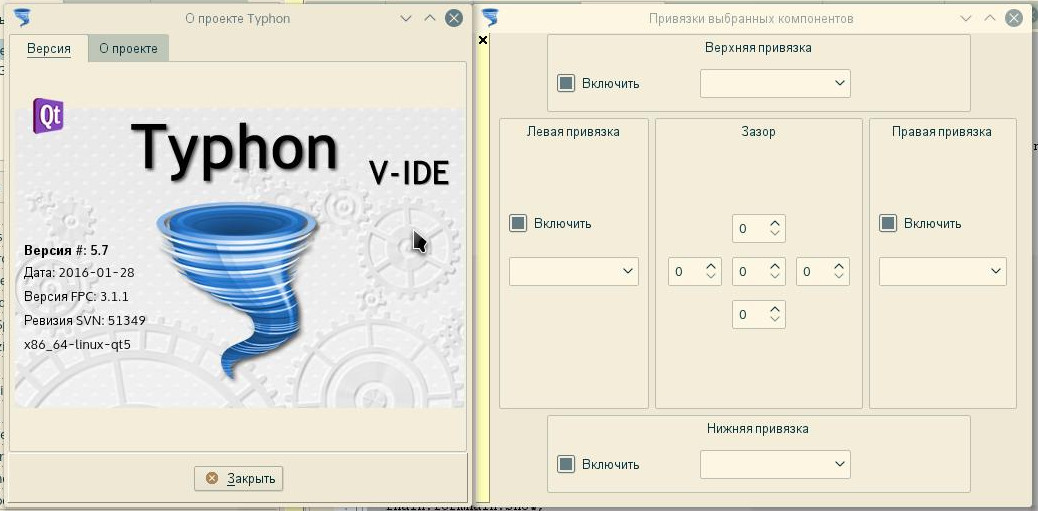The height and width of the screenshot is (511, 1038).
Task: Switch to the Версия tab
Action: coord(49,49)
